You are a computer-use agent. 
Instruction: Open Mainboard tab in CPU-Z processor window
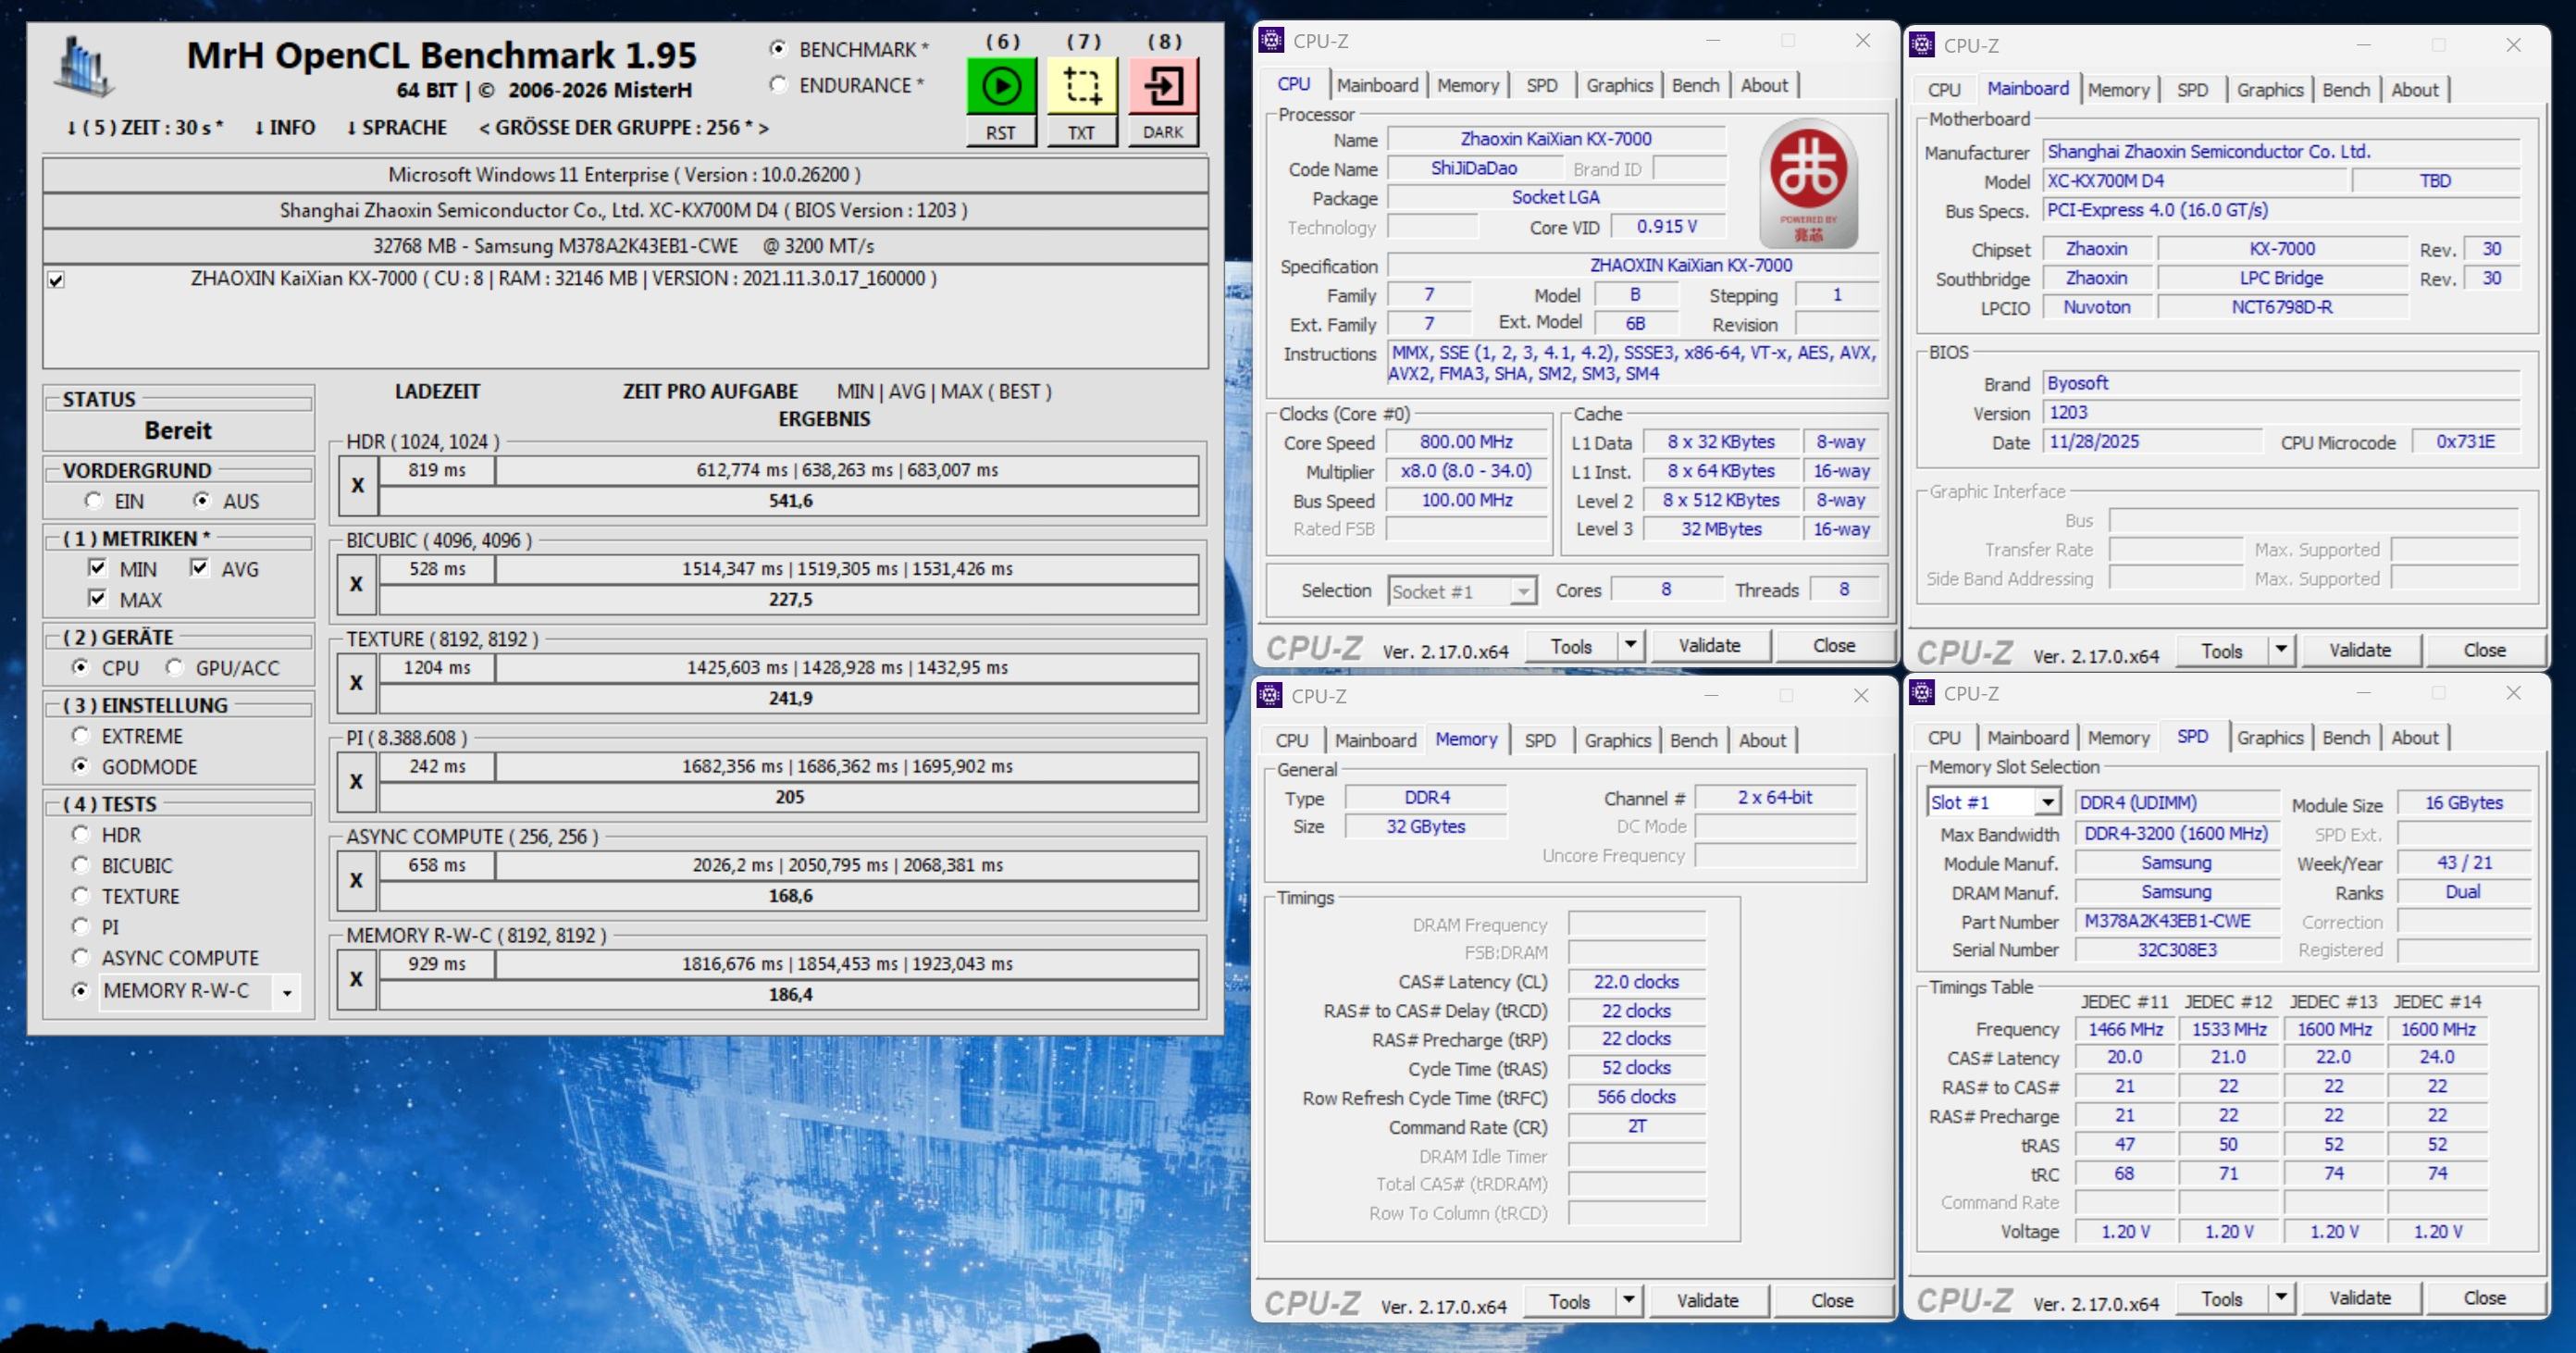tap(1378, 85)
